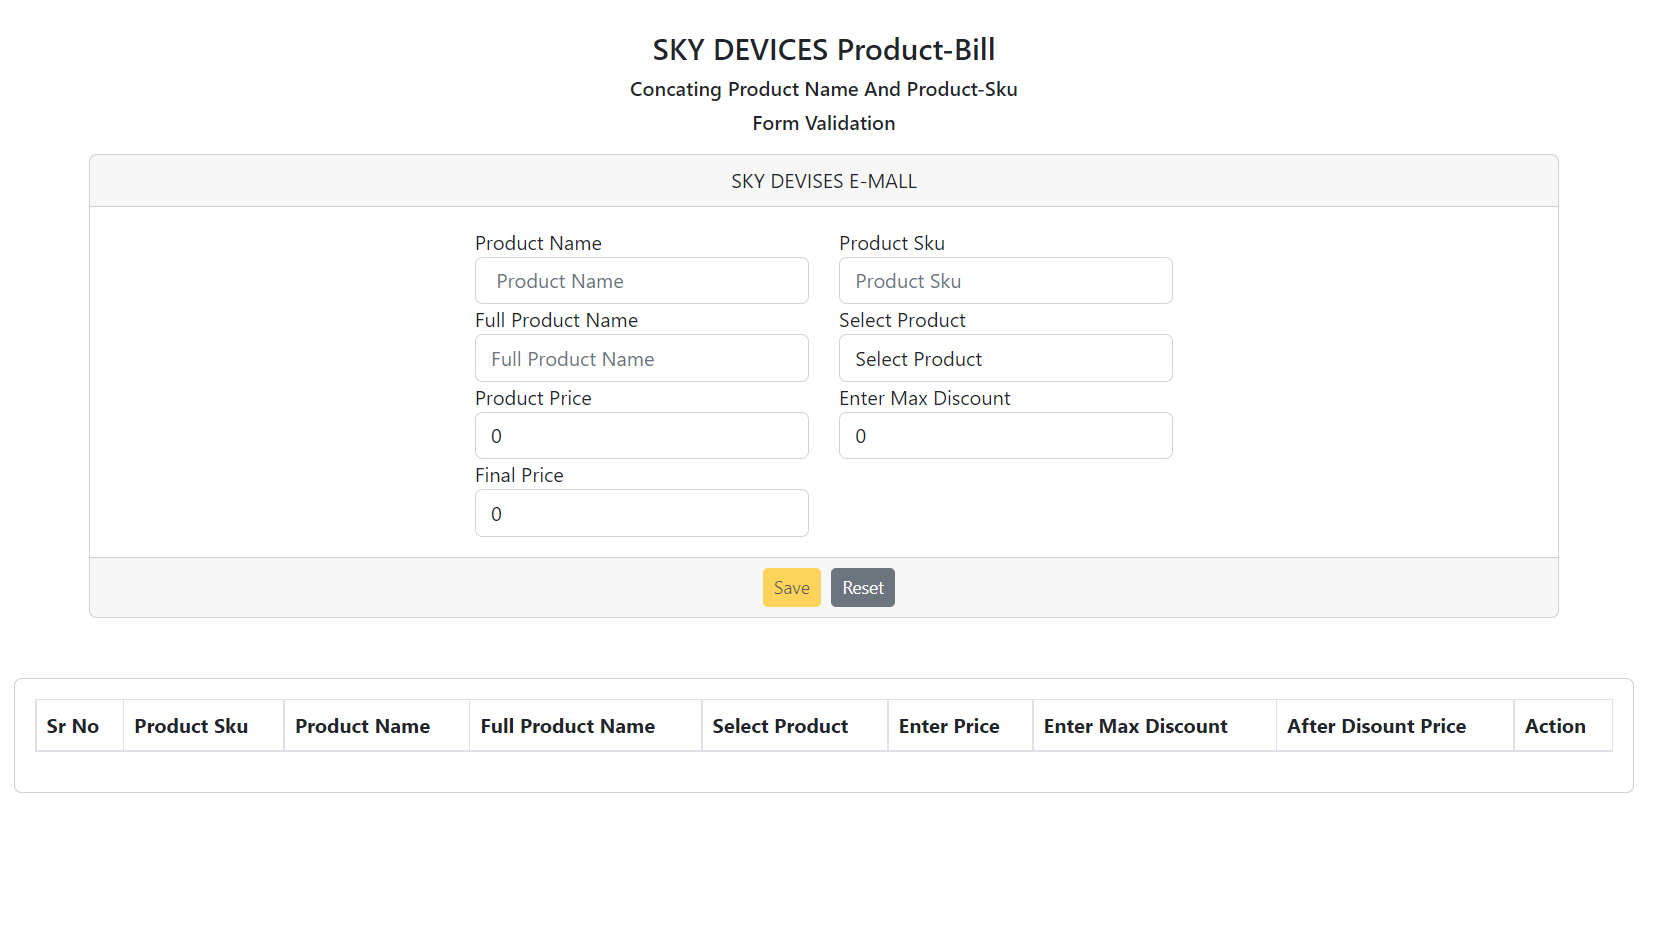
Task: Click the Product Name input field
Action: pyautogui.click(x=641, y=281)
